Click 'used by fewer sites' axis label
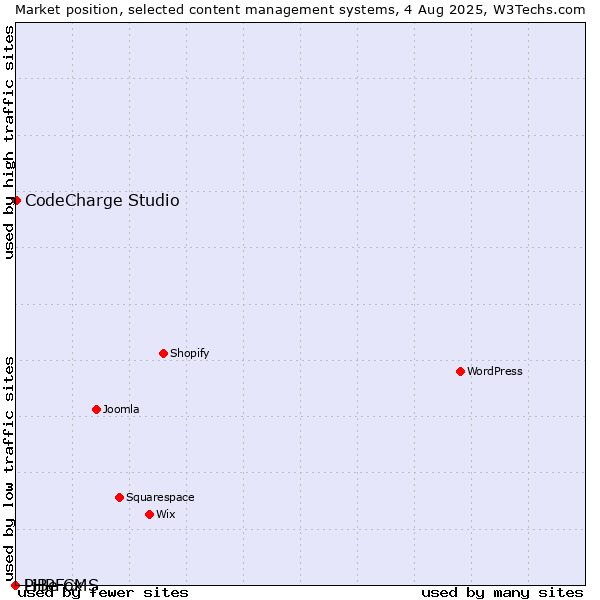 [103, 593]
